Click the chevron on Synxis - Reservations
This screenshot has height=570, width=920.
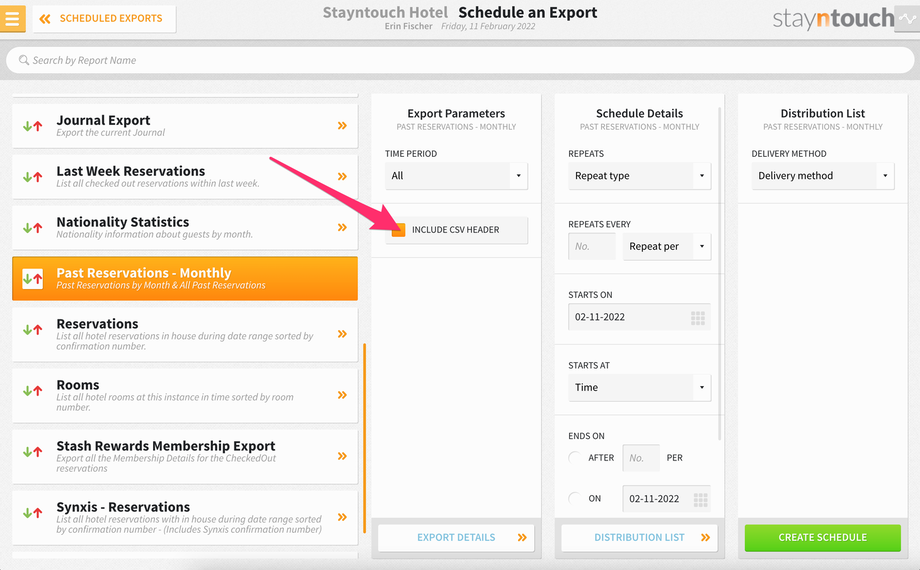pyautogui.click(x=342, y=517)
